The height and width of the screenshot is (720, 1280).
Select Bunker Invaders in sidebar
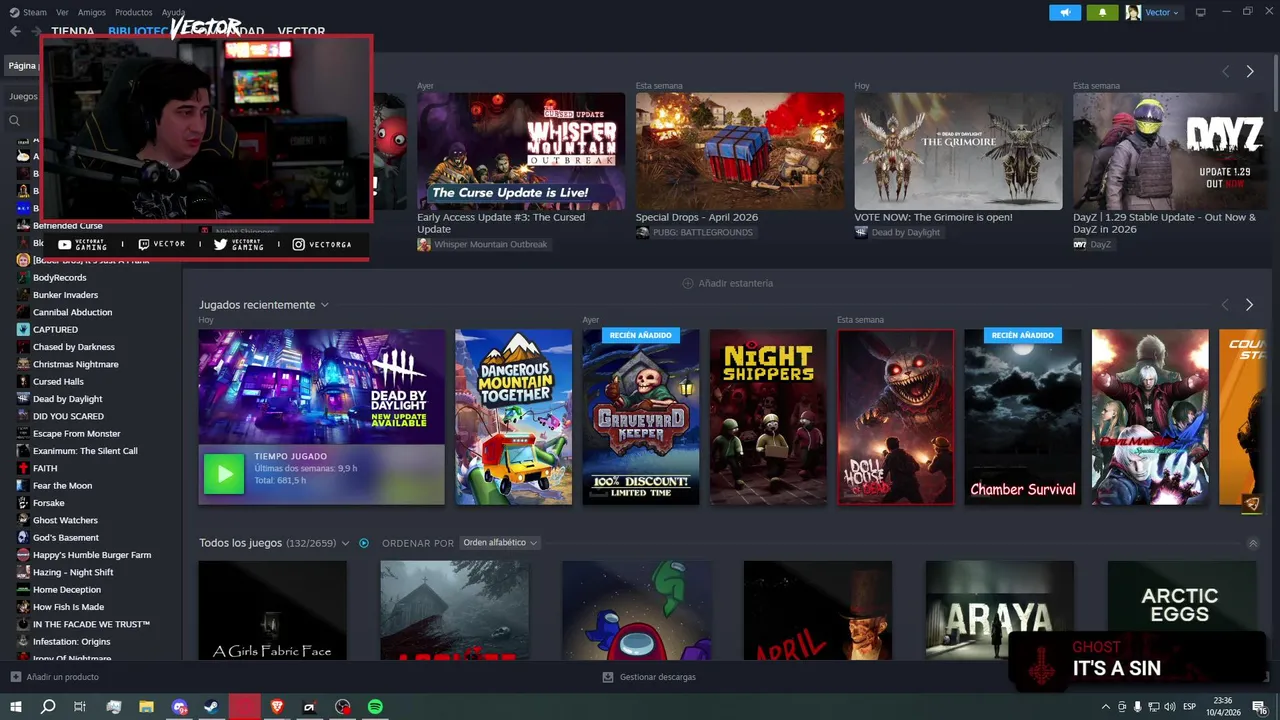pyautogui.click(x=65, y=295)
